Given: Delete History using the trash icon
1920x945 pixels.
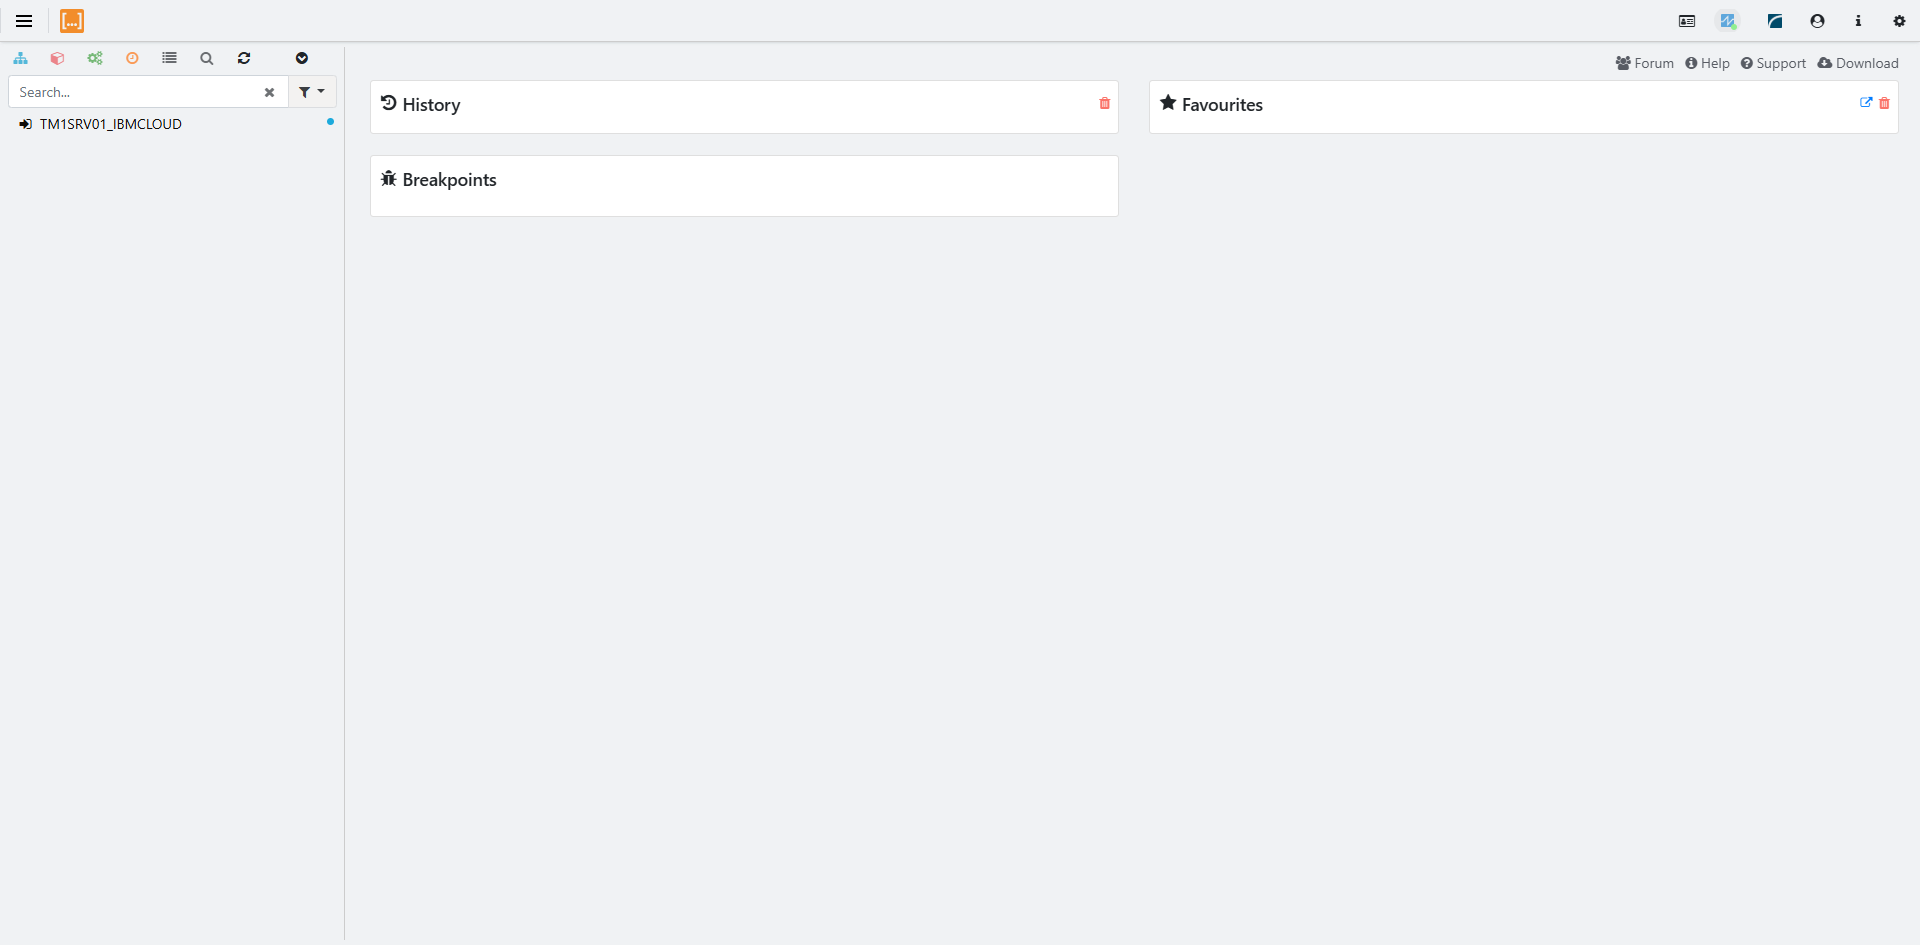Looking at the screenshot, I should coord(1105,103).
